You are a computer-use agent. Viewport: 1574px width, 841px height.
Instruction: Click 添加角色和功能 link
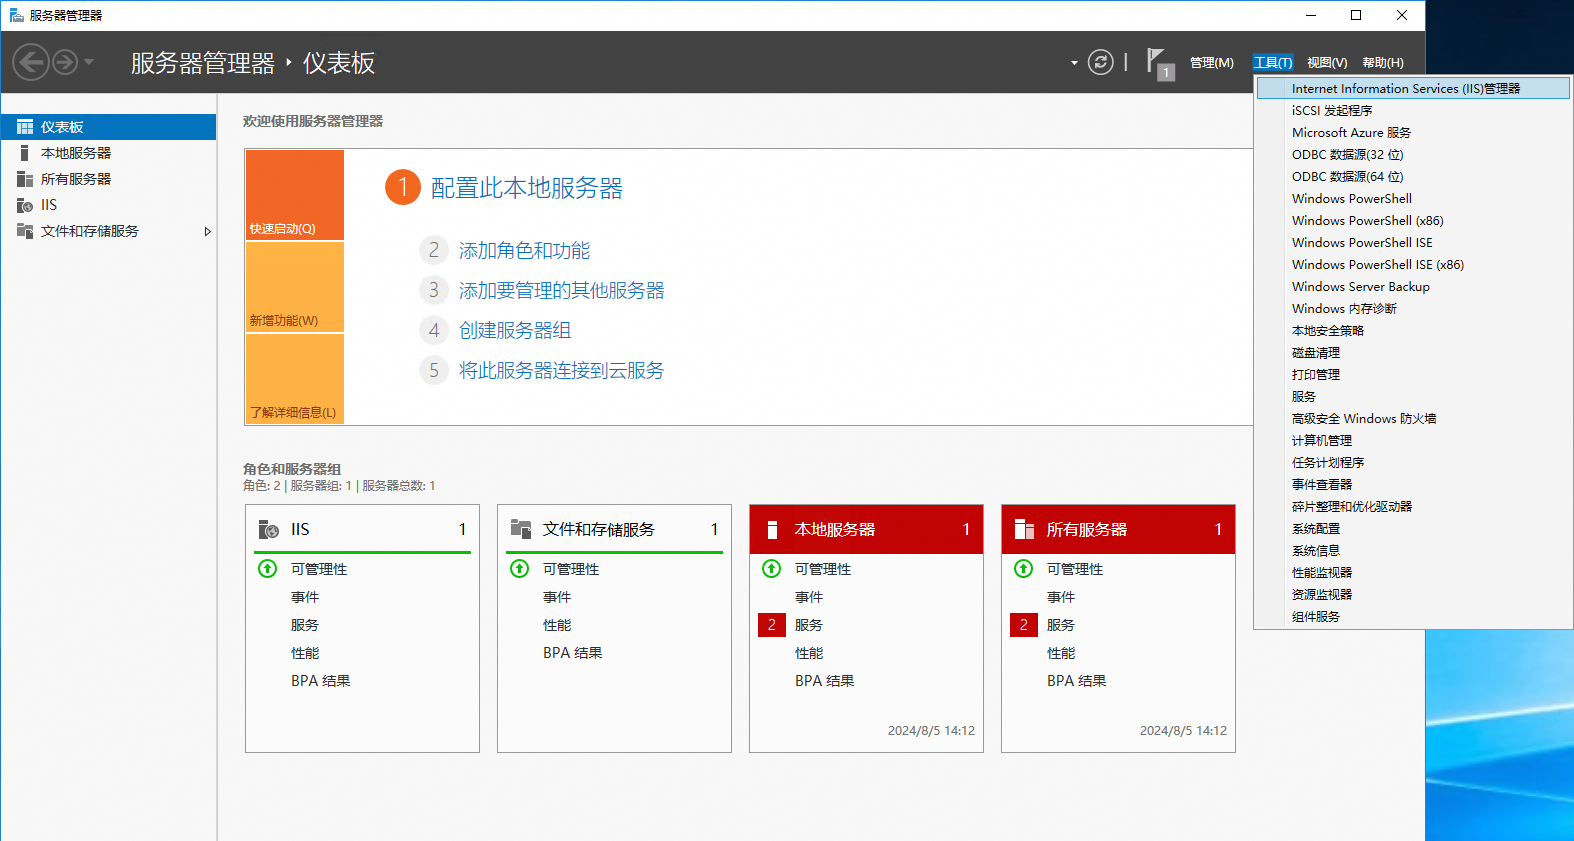(524, 250)
